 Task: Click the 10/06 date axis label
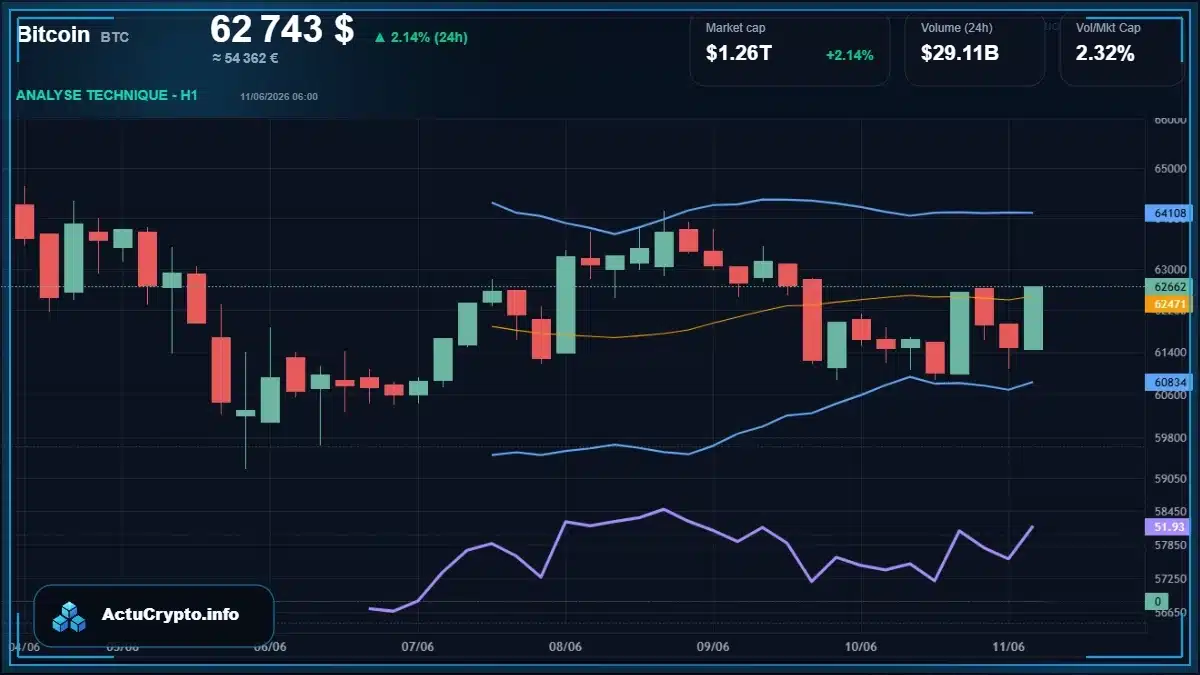[x=860, y=646]
